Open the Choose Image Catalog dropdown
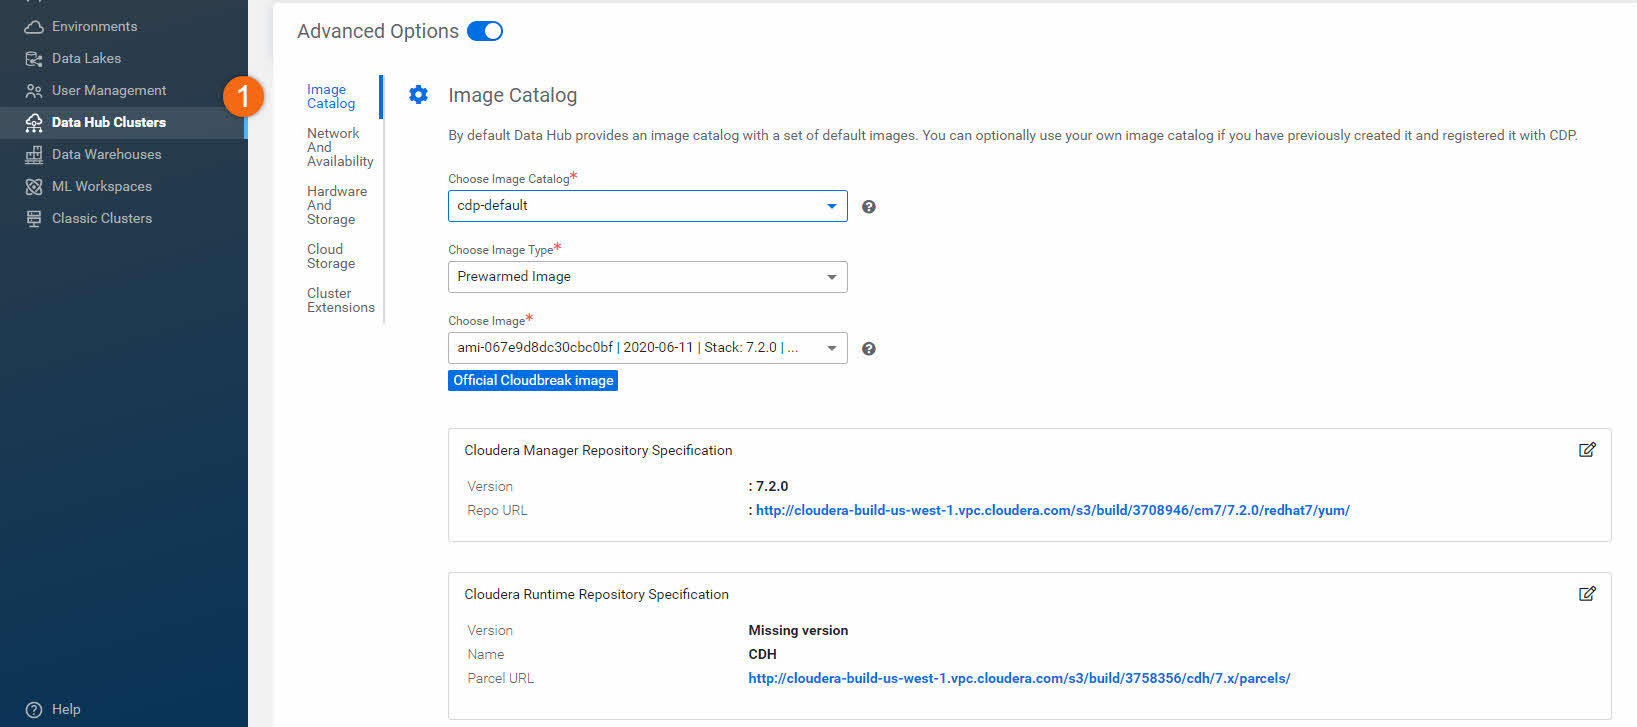Viewport: 1637px width, 727px height. coord(648,206)
